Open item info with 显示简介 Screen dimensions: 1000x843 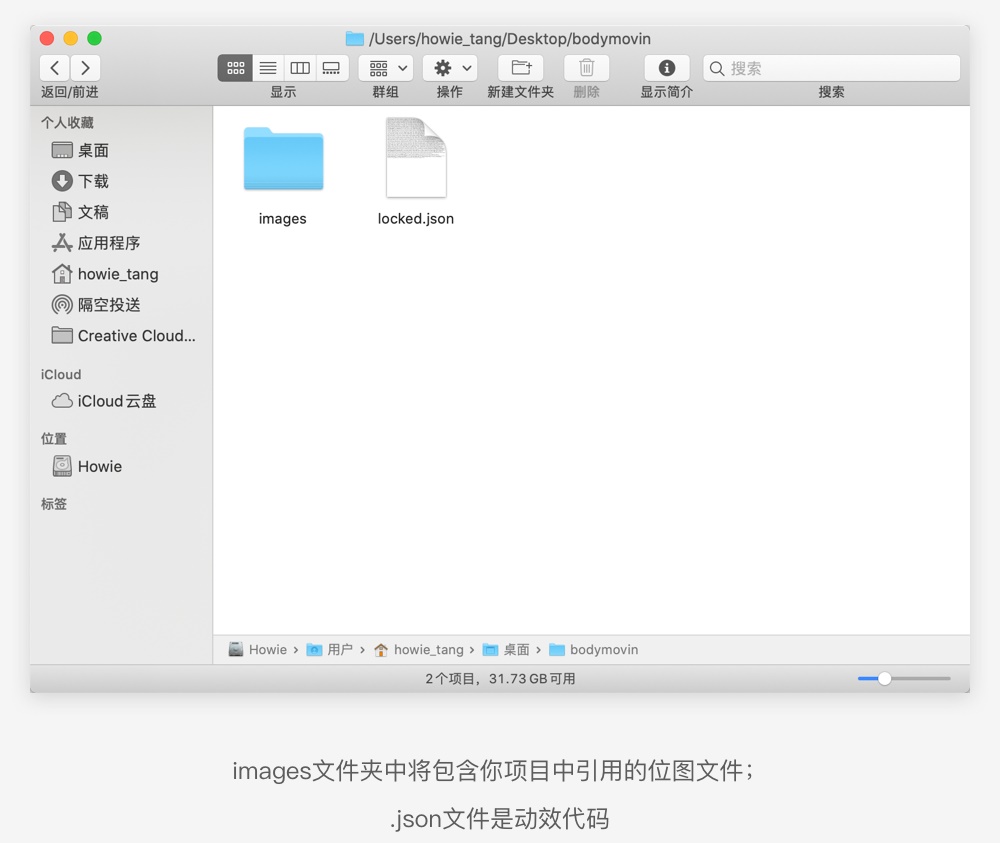click(x=666, y=68)
